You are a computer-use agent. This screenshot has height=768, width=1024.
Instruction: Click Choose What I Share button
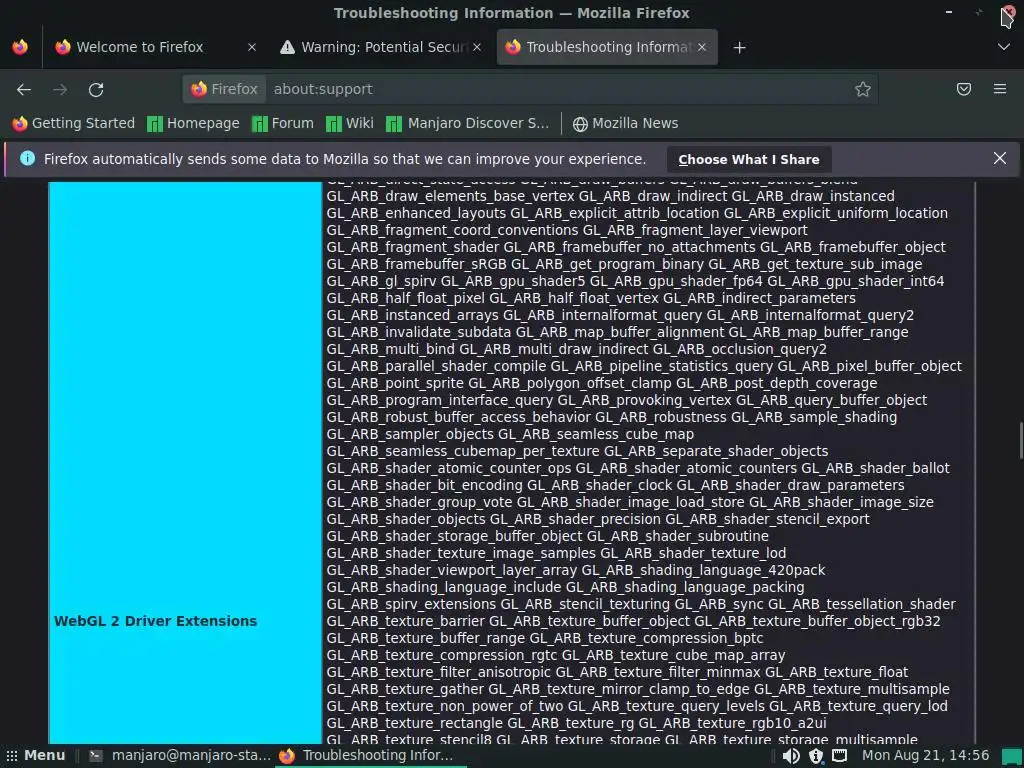pos(748,159)
